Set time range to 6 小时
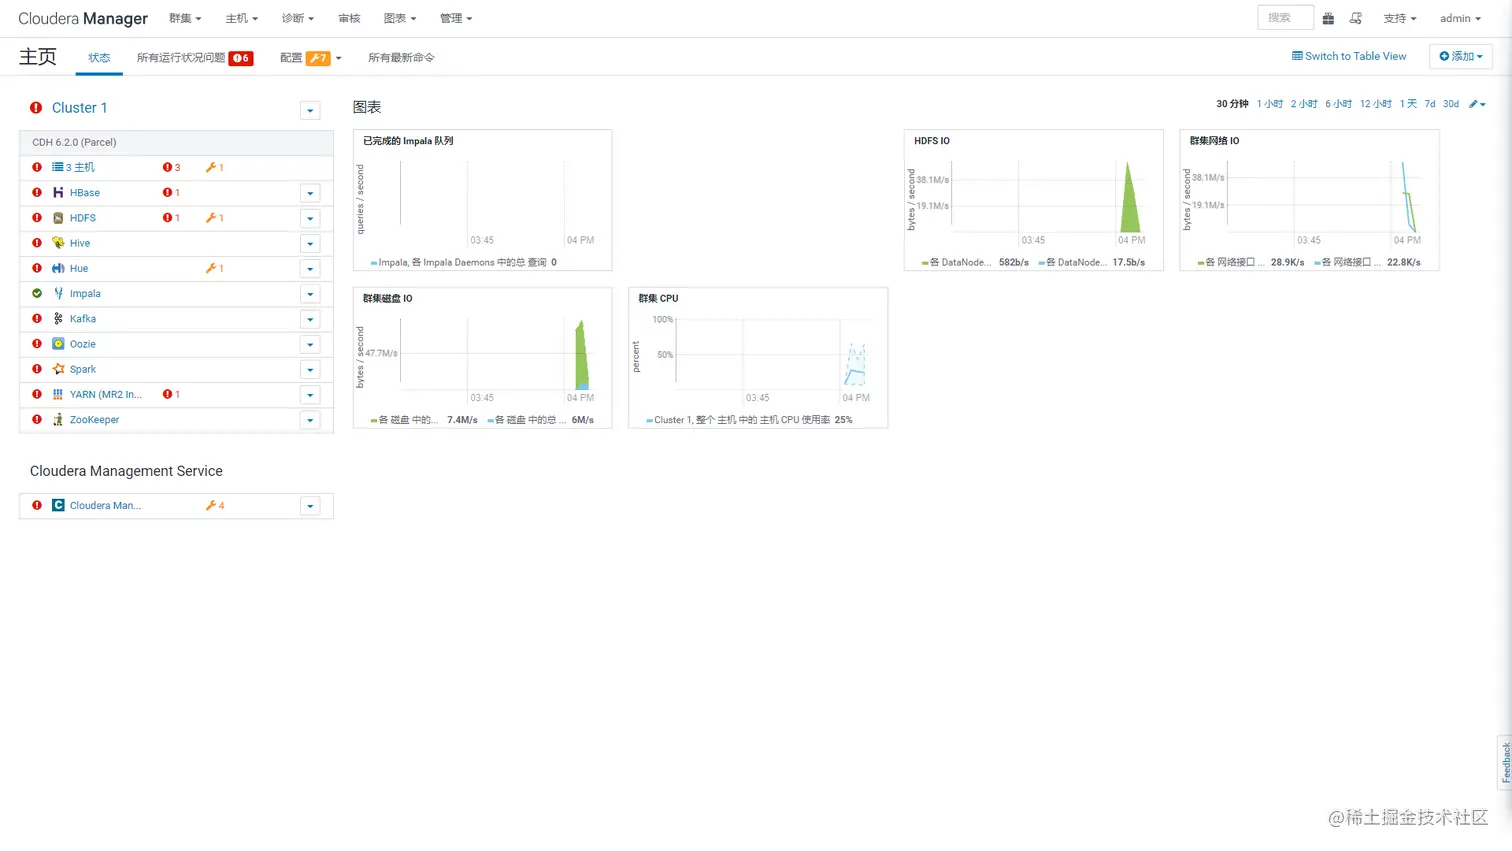Screen dimensions: 1512x851 [1338, 104]
